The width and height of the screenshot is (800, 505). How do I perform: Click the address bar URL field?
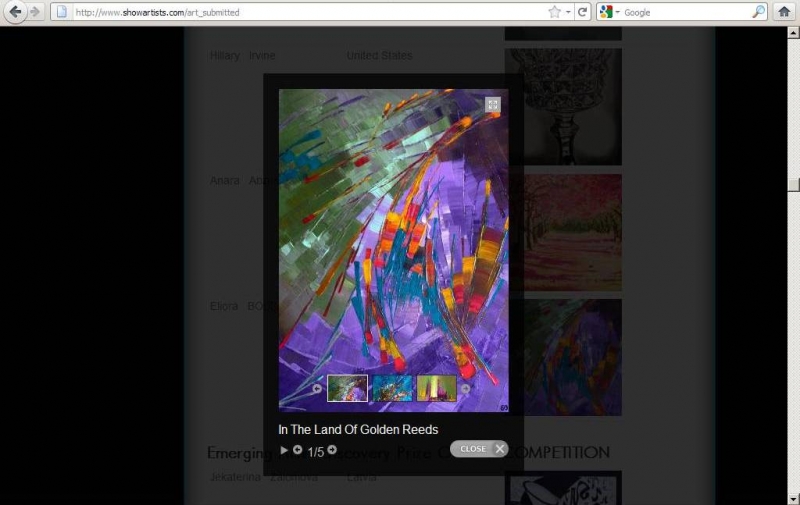point(300,12)
